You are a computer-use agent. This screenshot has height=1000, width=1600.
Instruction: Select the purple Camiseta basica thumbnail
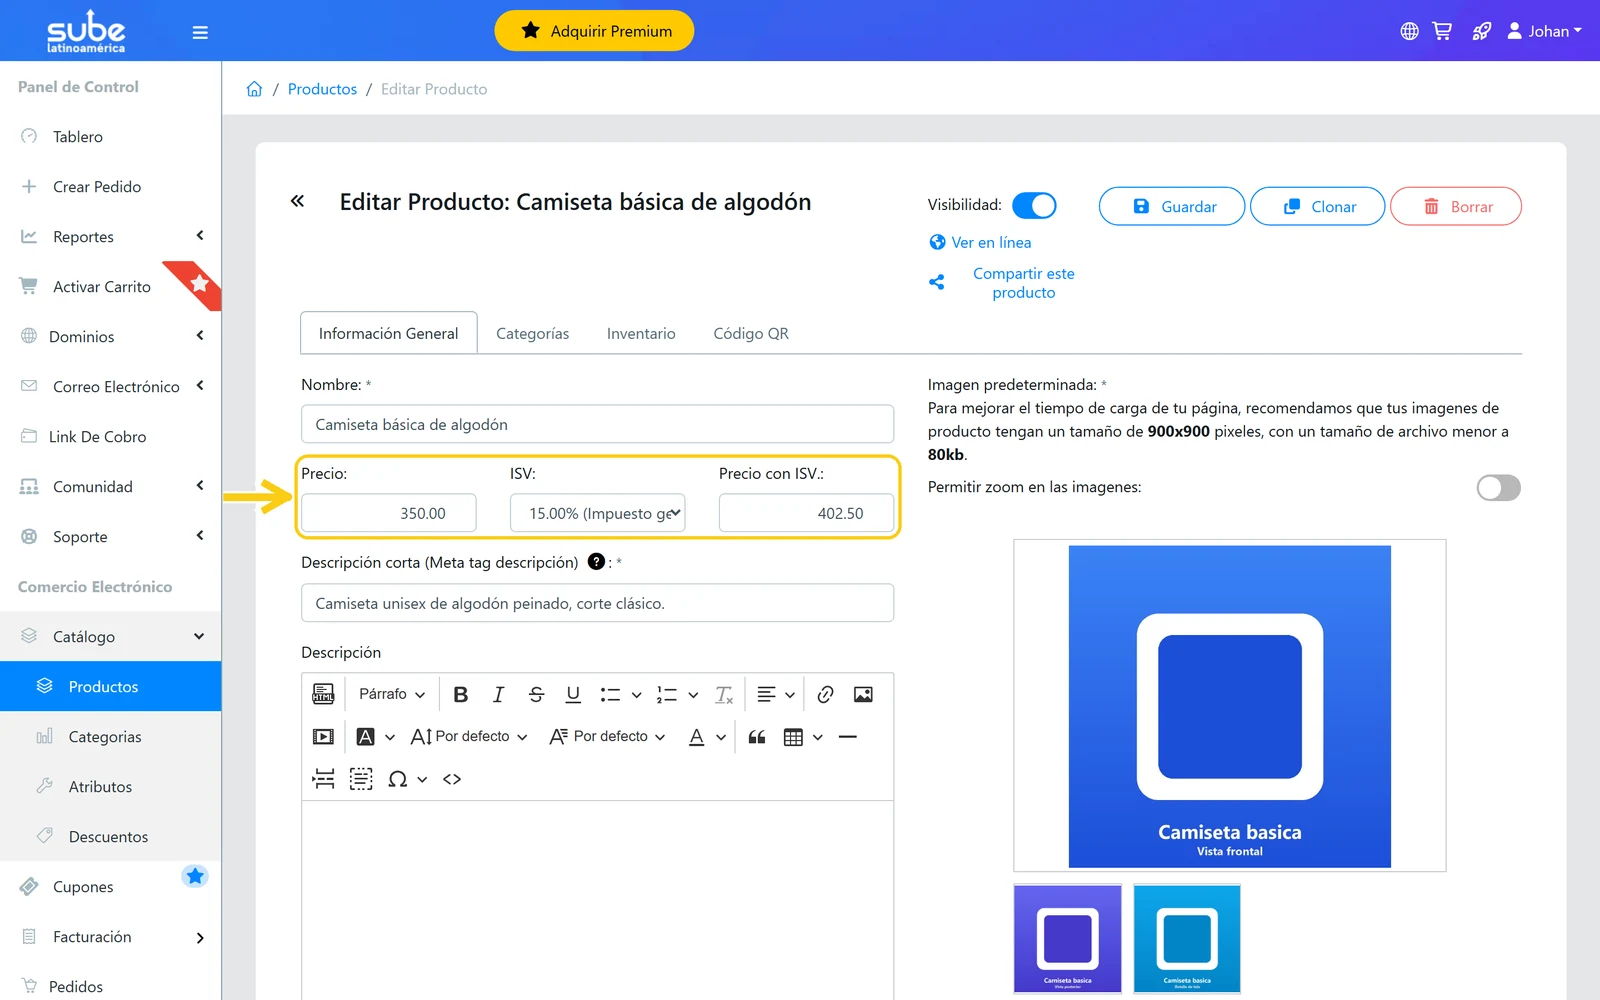click(1068, 938)
